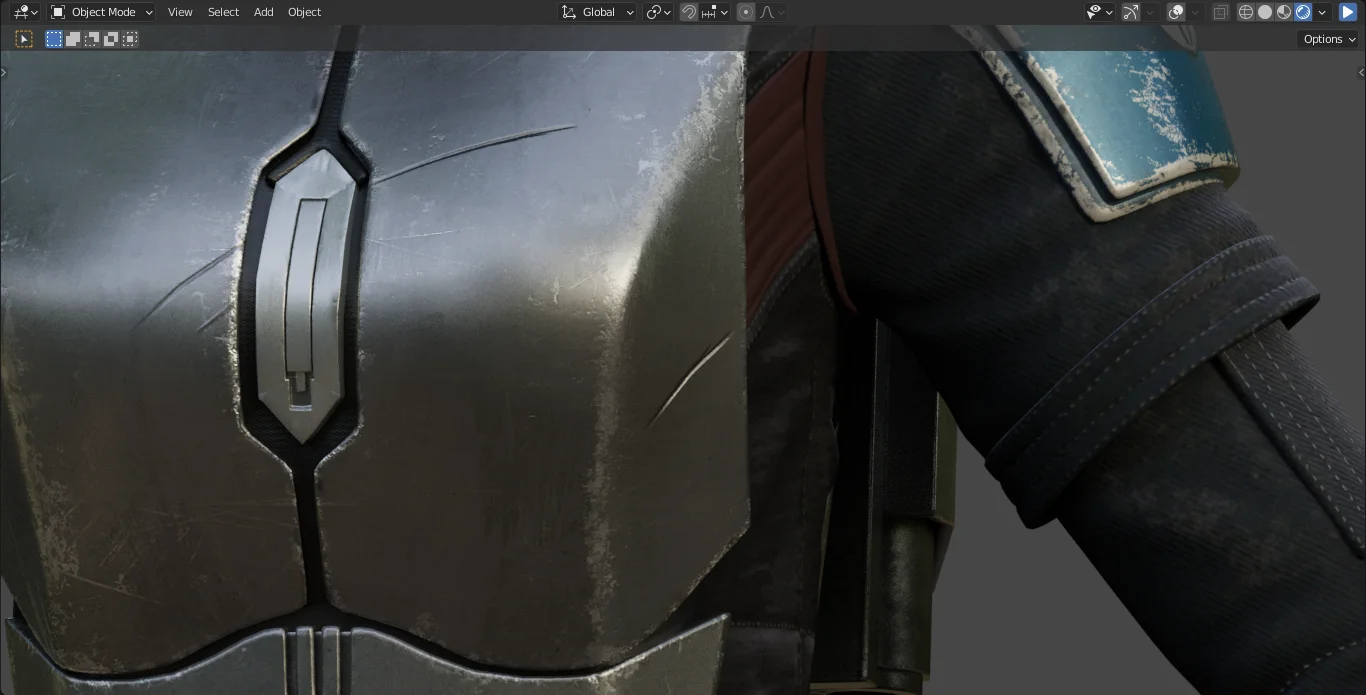Open the View menu
The height and width of the screenshot is (695, 1366).
coord(180,12)
